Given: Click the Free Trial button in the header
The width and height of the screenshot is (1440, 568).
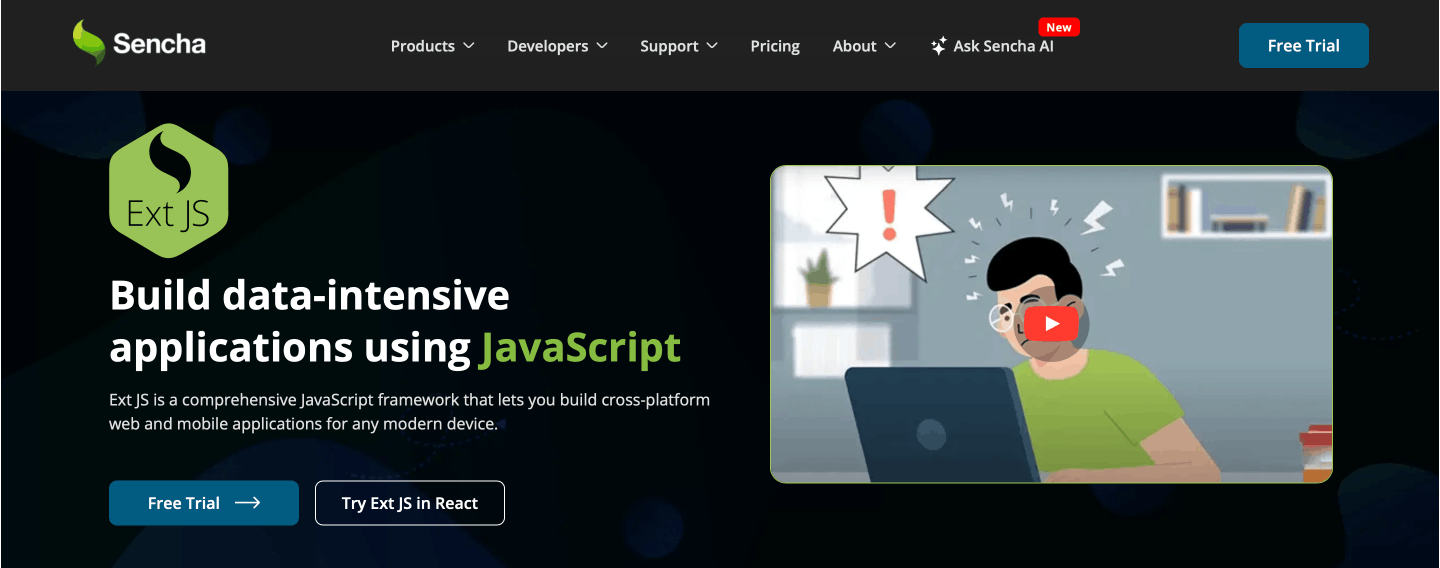Looking at the screenshot, I should point(1304,45).
